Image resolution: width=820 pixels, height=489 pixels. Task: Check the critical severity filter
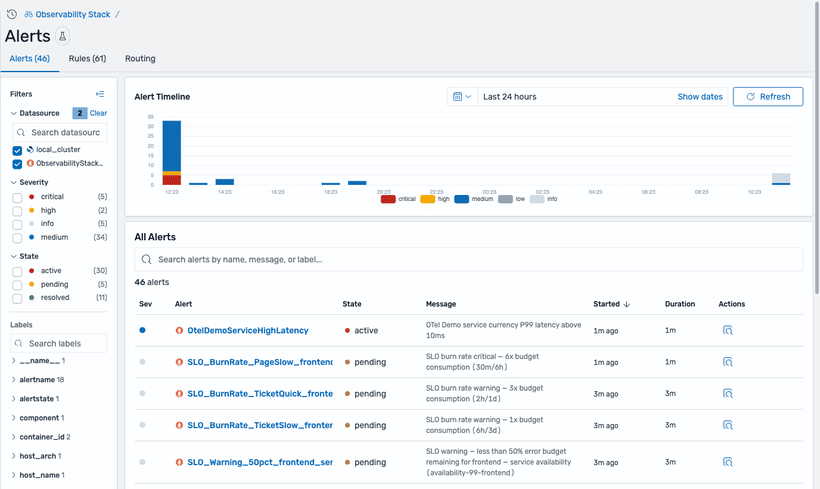point(17,198)
